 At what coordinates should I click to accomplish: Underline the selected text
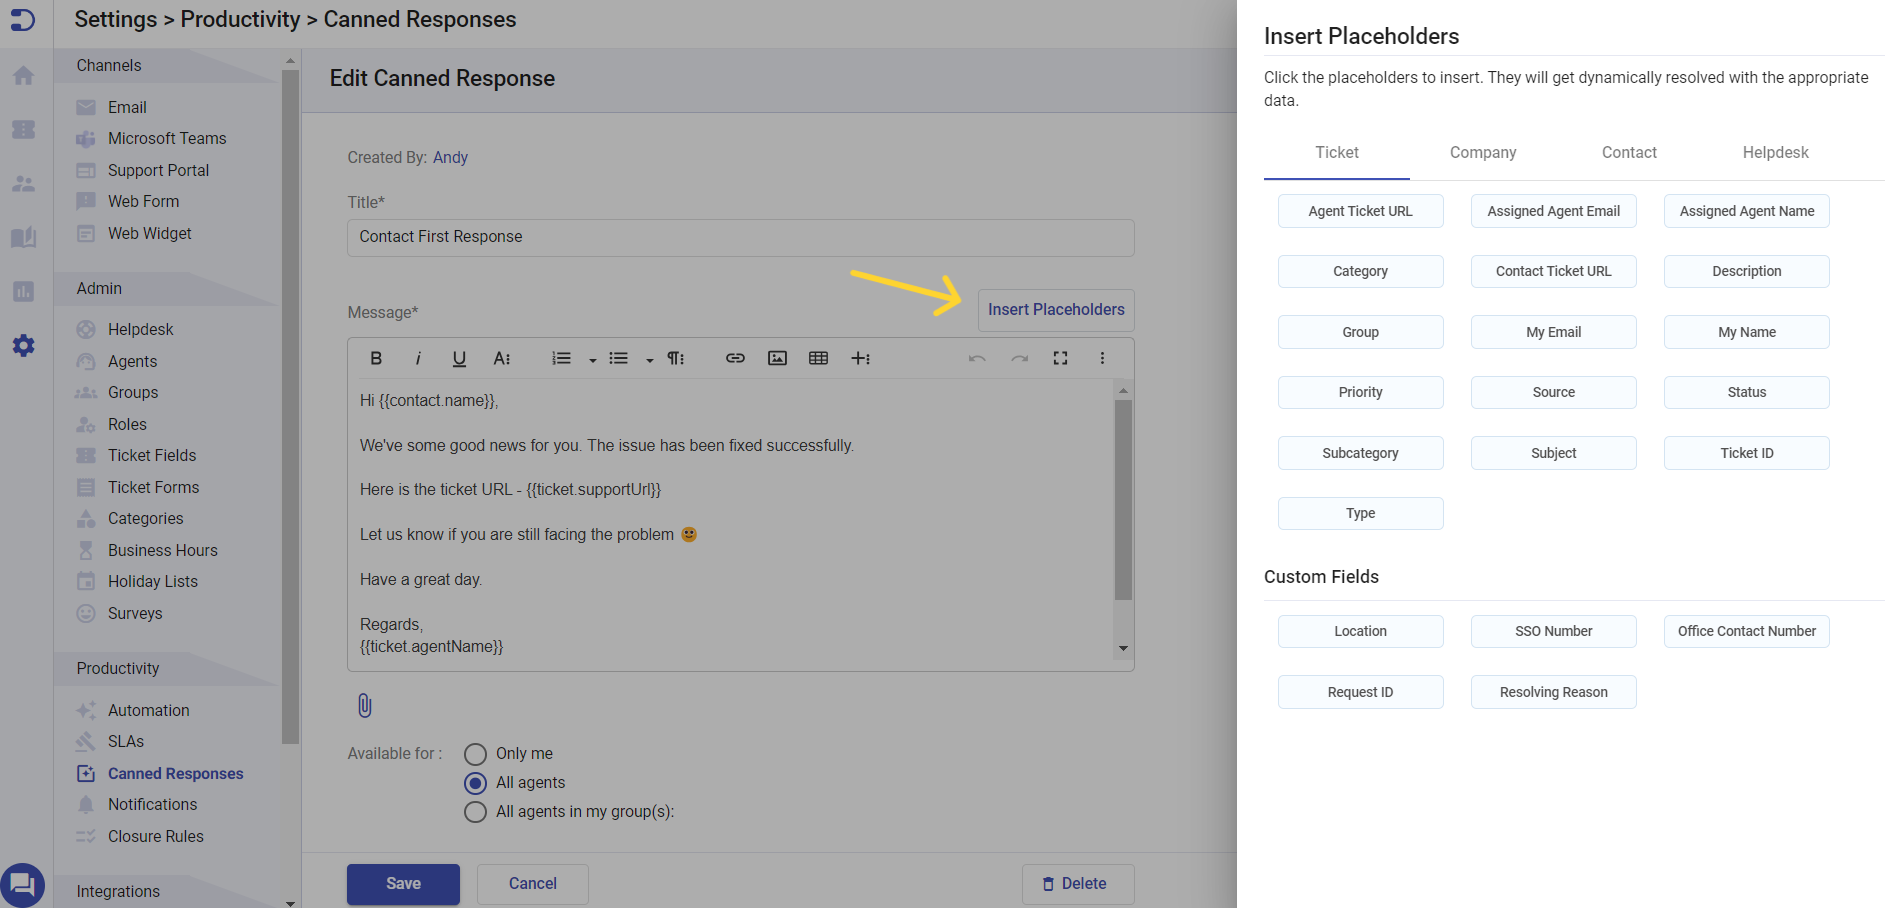click(x=459, y=358)
